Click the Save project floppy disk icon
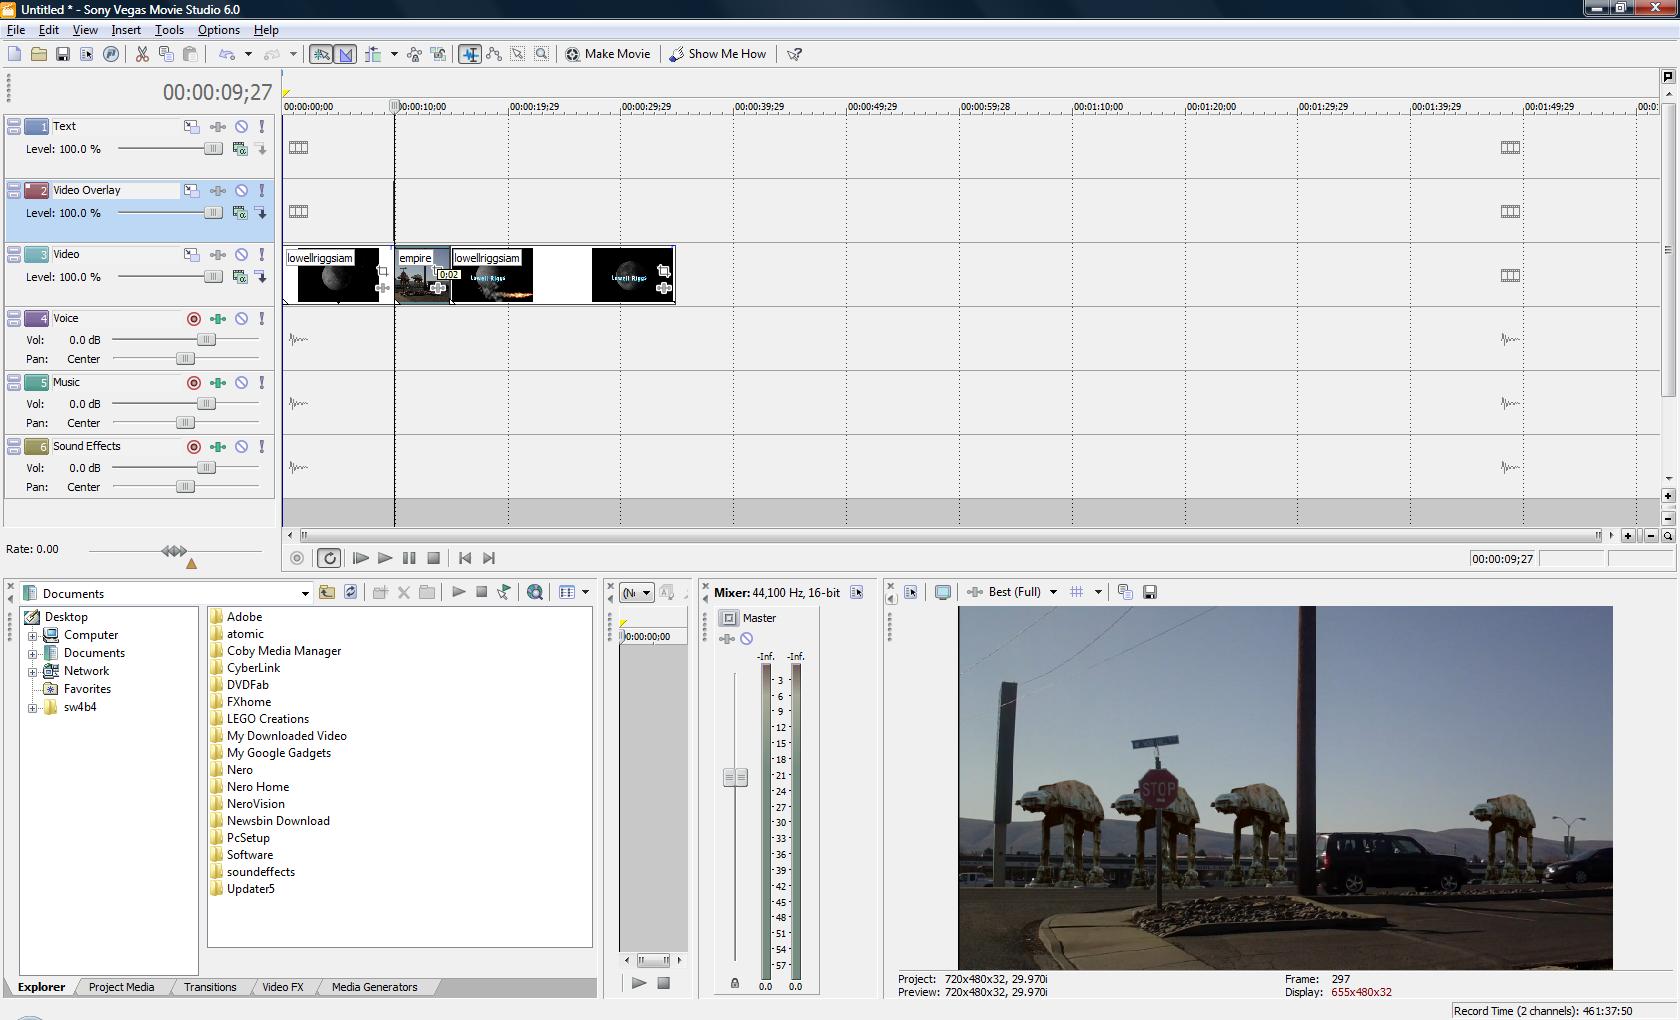 coord(62,54)
